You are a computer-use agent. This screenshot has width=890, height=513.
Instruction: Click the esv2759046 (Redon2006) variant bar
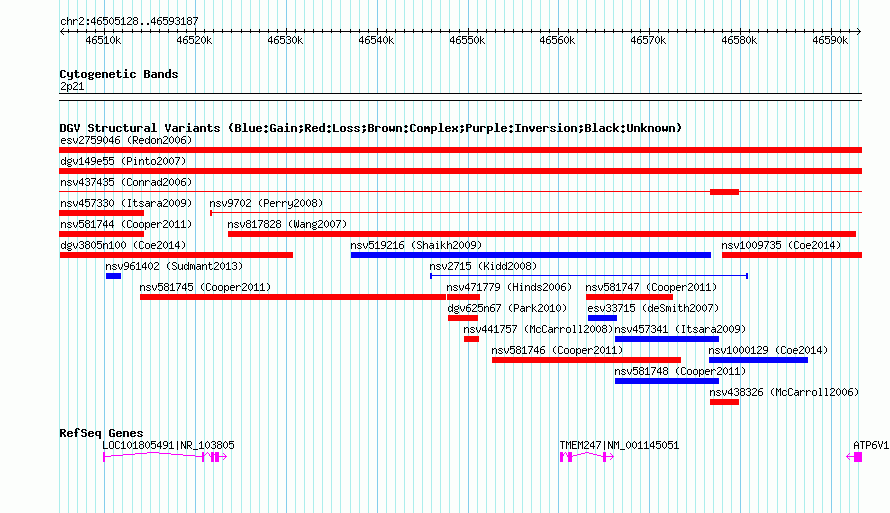pos(460,150)
